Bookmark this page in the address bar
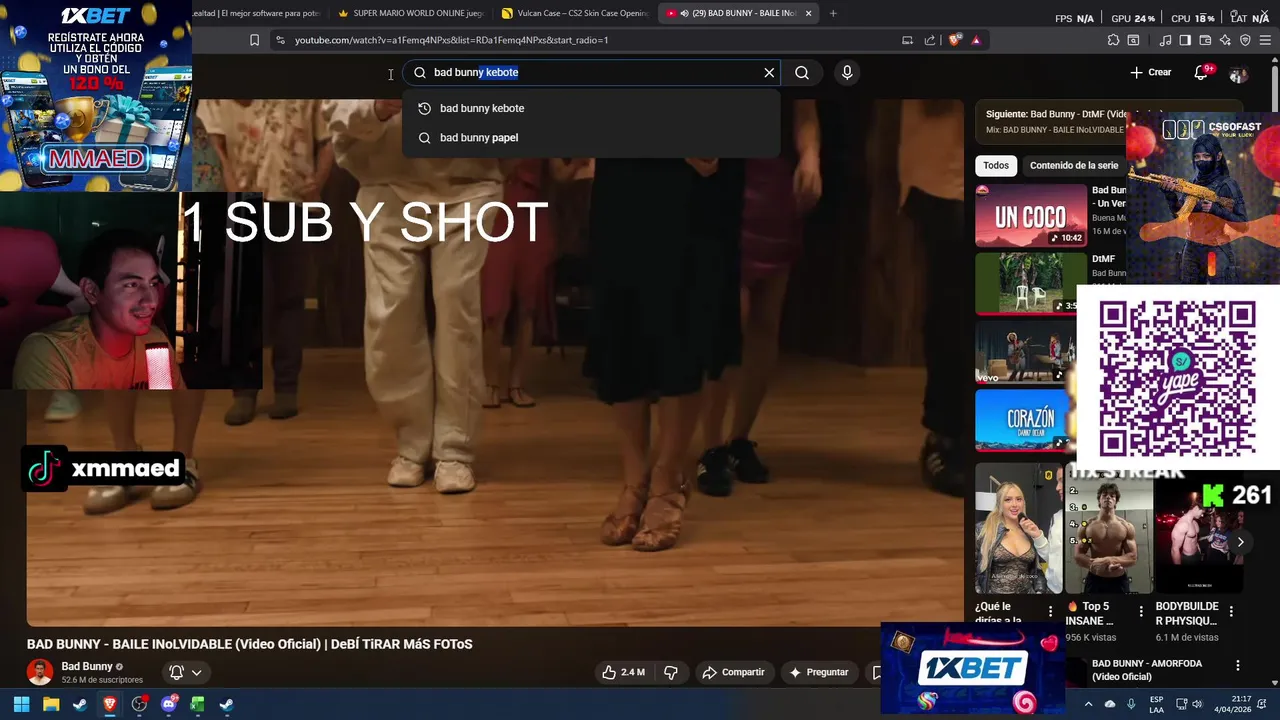Viewport: 1280px width, 720px height. [x=254, y=40]
